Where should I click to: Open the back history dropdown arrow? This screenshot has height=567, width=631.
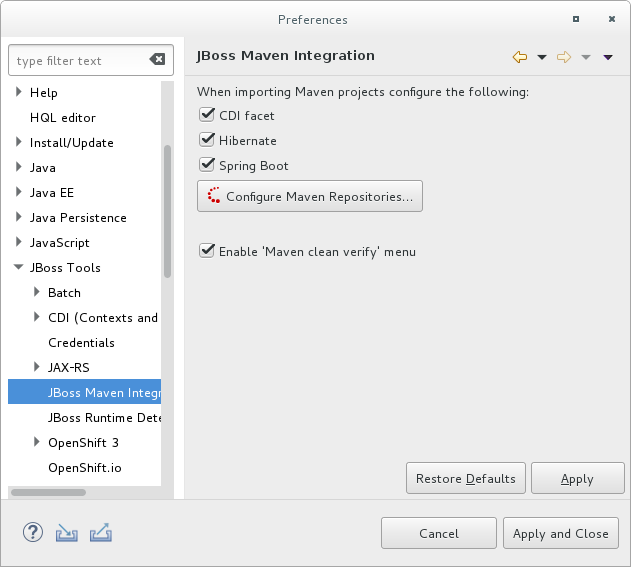(x=542, y=57)
